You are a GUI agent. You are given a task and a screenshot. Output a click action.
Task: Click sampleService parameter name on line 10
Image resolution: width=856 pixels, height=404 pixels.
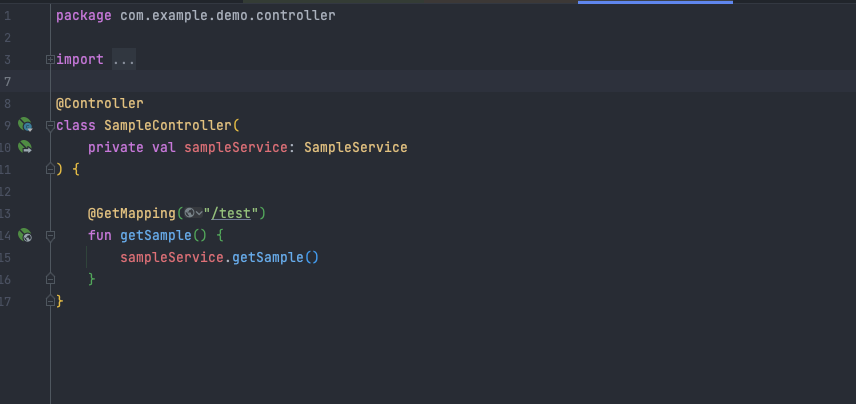[x=236, y=147]
